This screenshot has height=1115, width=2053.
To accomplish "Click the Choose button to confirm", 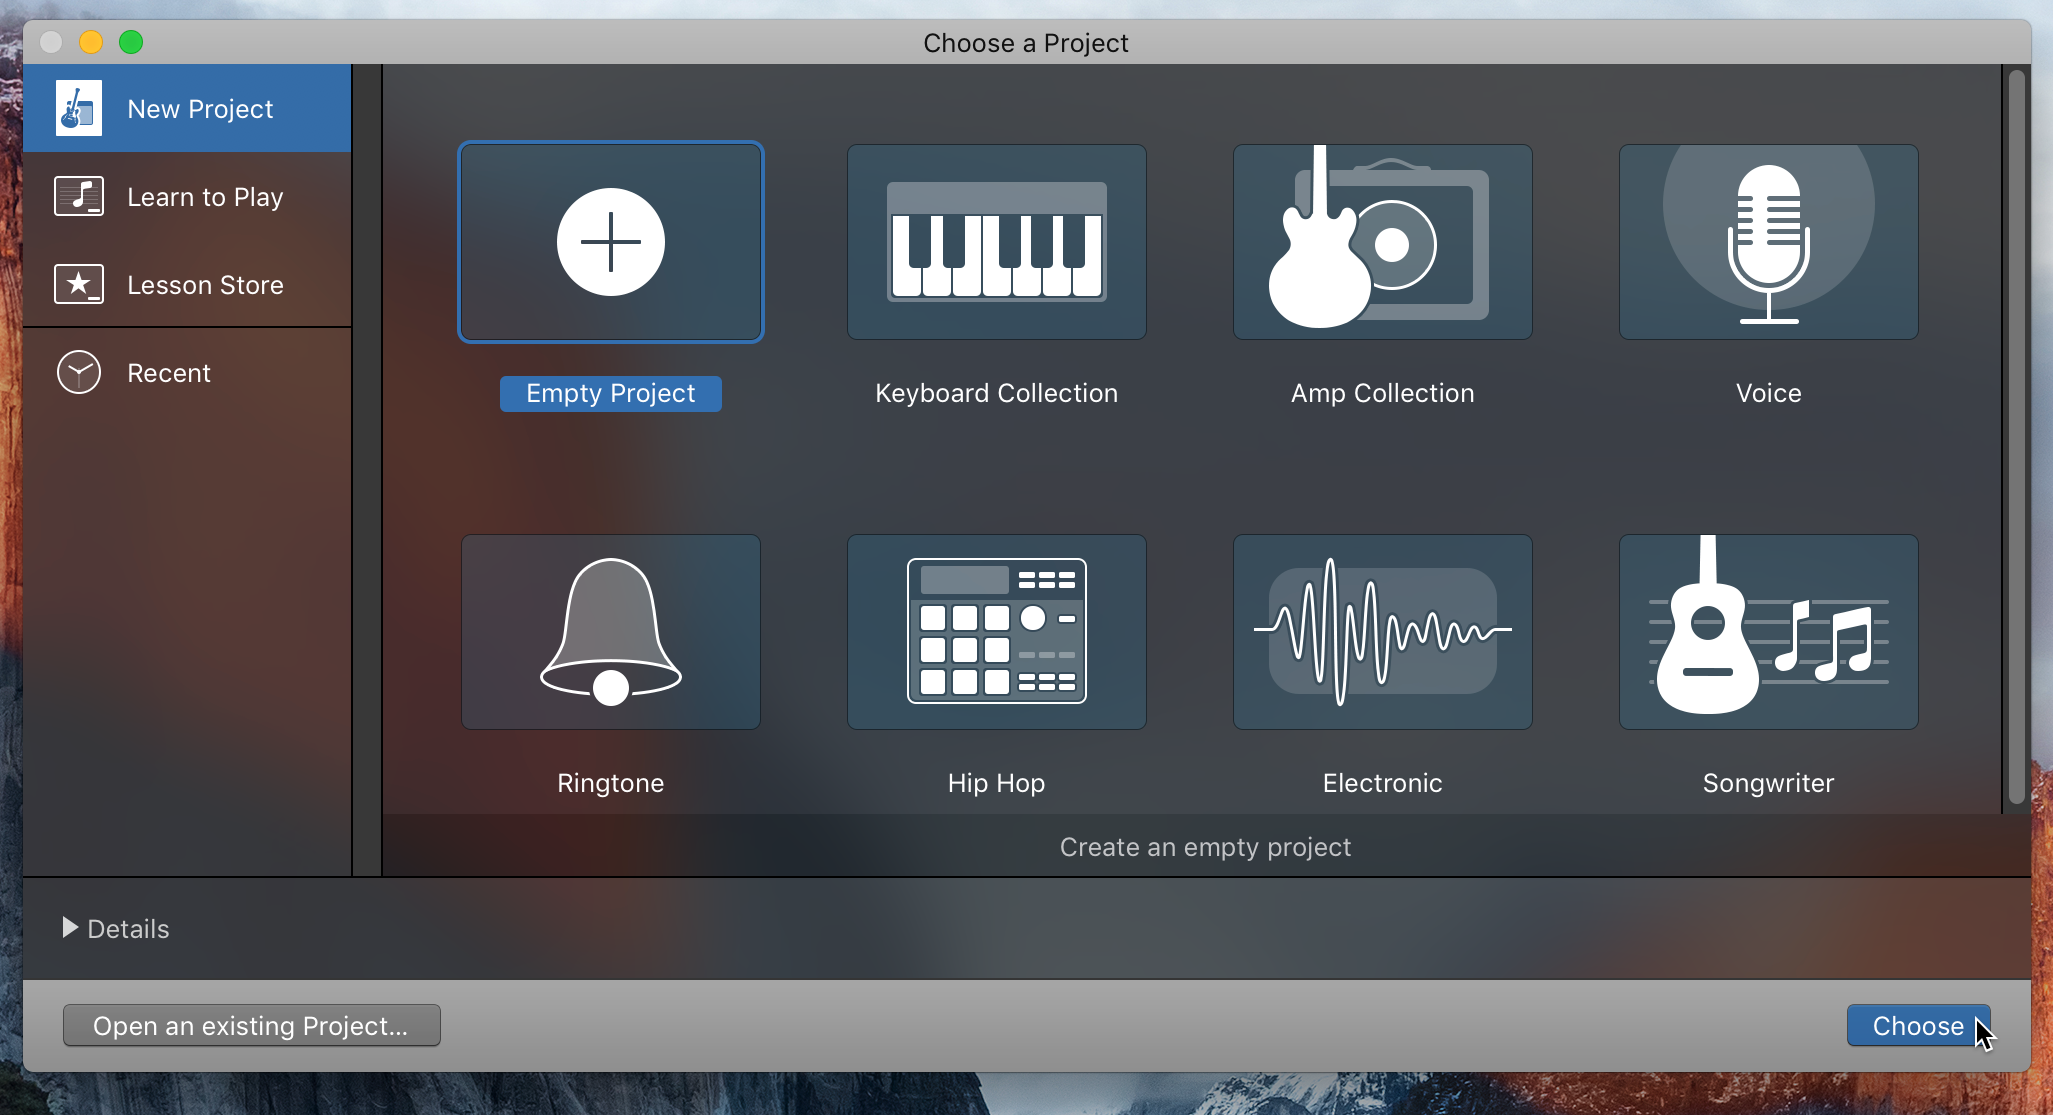I will (x=1920, y=1026).
